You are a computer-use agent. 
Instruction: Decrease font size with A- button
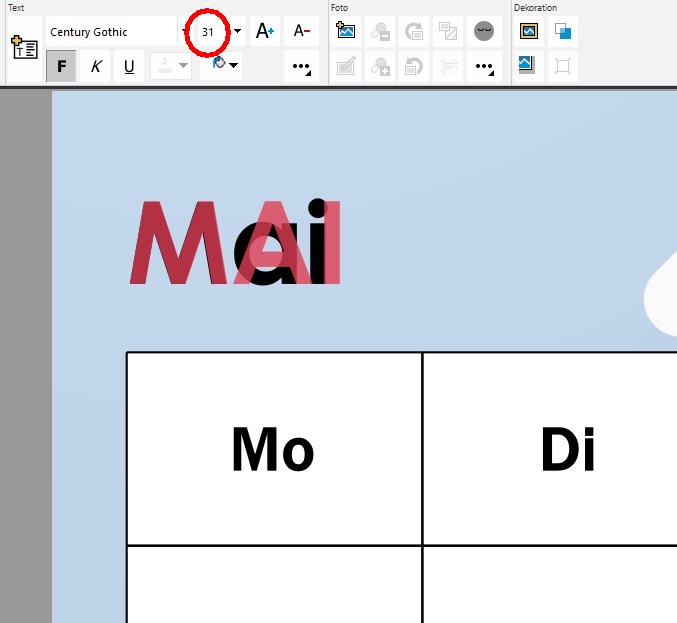coord(301,31)
